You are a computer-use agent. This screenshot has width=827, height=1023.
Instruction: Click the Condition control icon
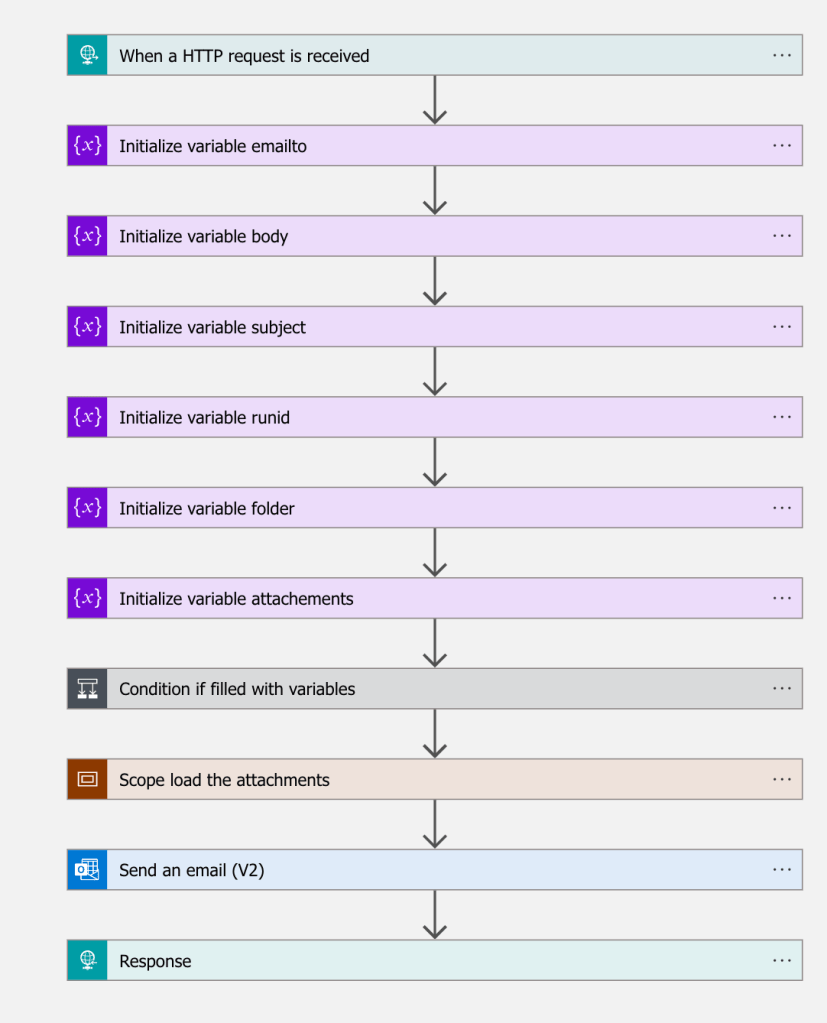coord(87,689)
